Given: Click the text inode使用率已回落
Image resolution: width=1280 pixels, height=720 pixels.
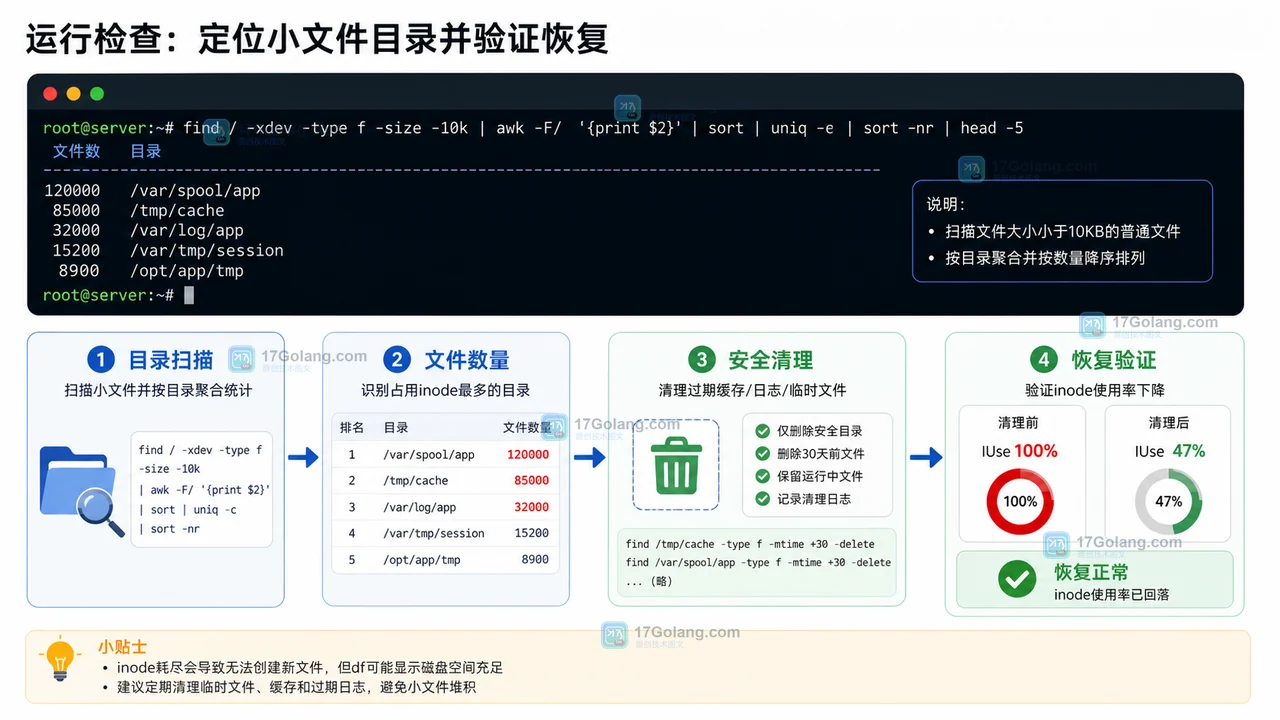Looking at the screenshot, I should [x=1111, y=595].
